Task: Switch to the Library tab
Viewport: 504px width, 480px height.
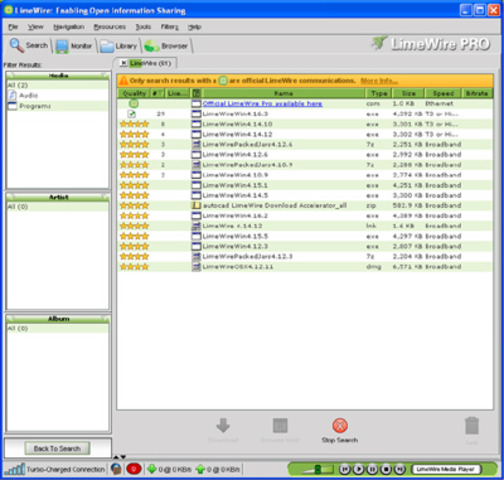Action: click(x=119, y=46)
